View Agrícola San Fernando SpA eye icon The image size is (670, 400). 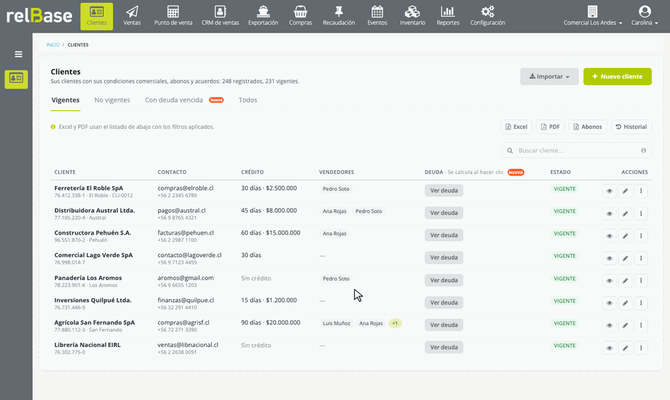(609, 325)
